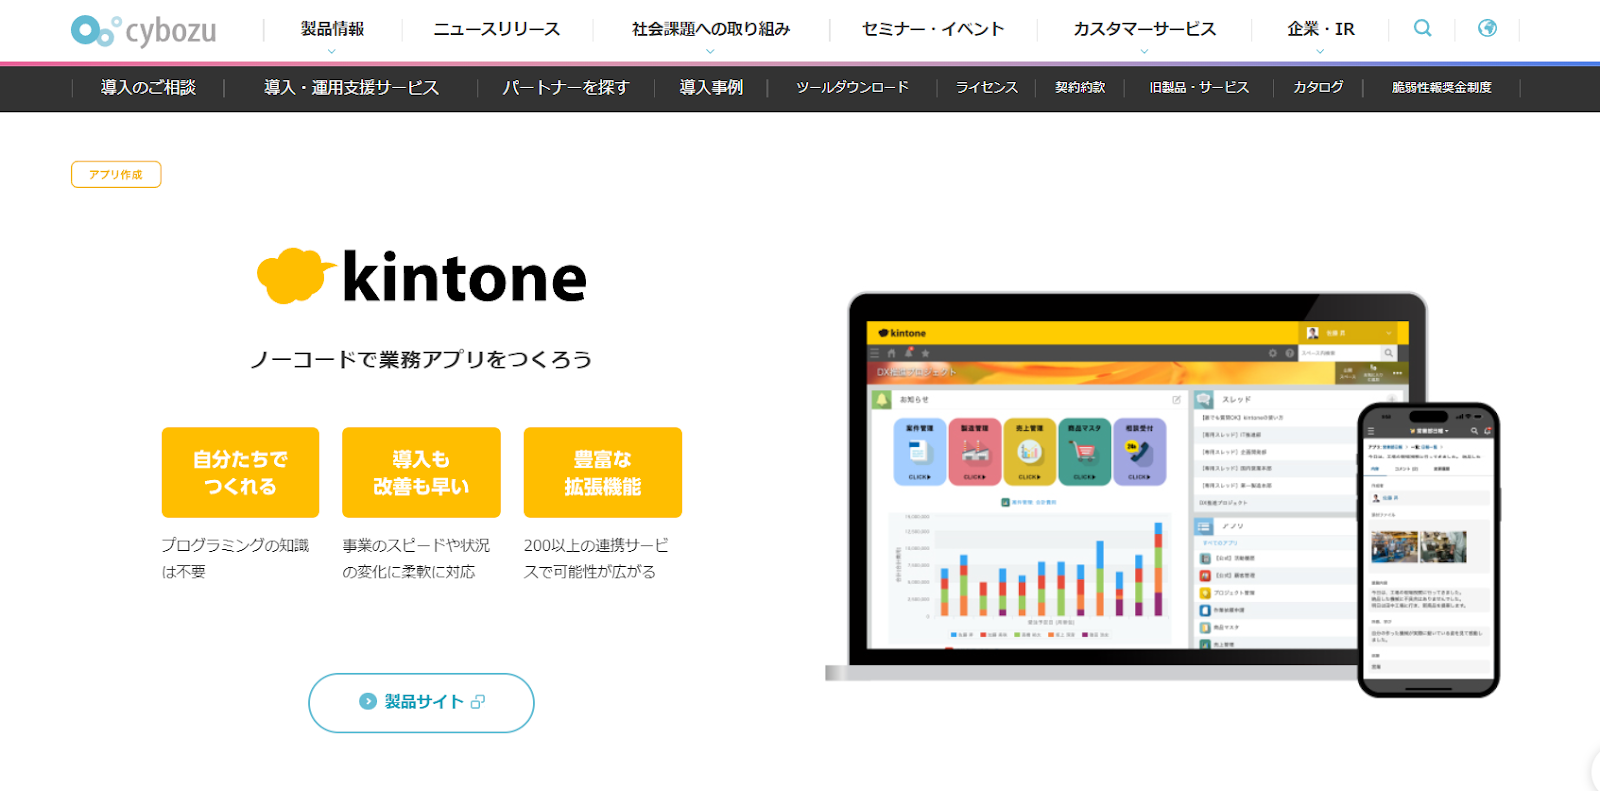This screenshot has width=1600, height=791.
Task: Expand the chevron under 製品情報
Action: click(332, 51)
